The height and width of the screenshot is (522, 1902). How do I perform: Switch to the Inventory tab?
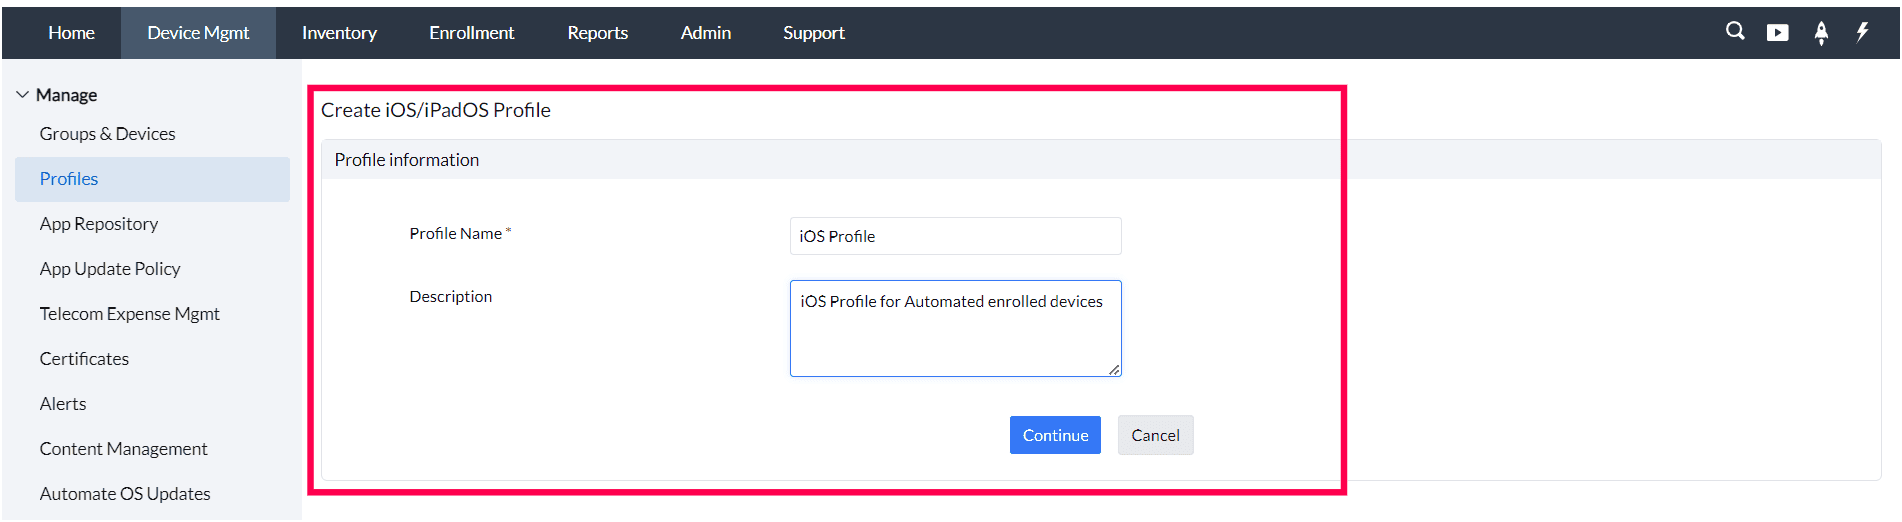[339, 33]
